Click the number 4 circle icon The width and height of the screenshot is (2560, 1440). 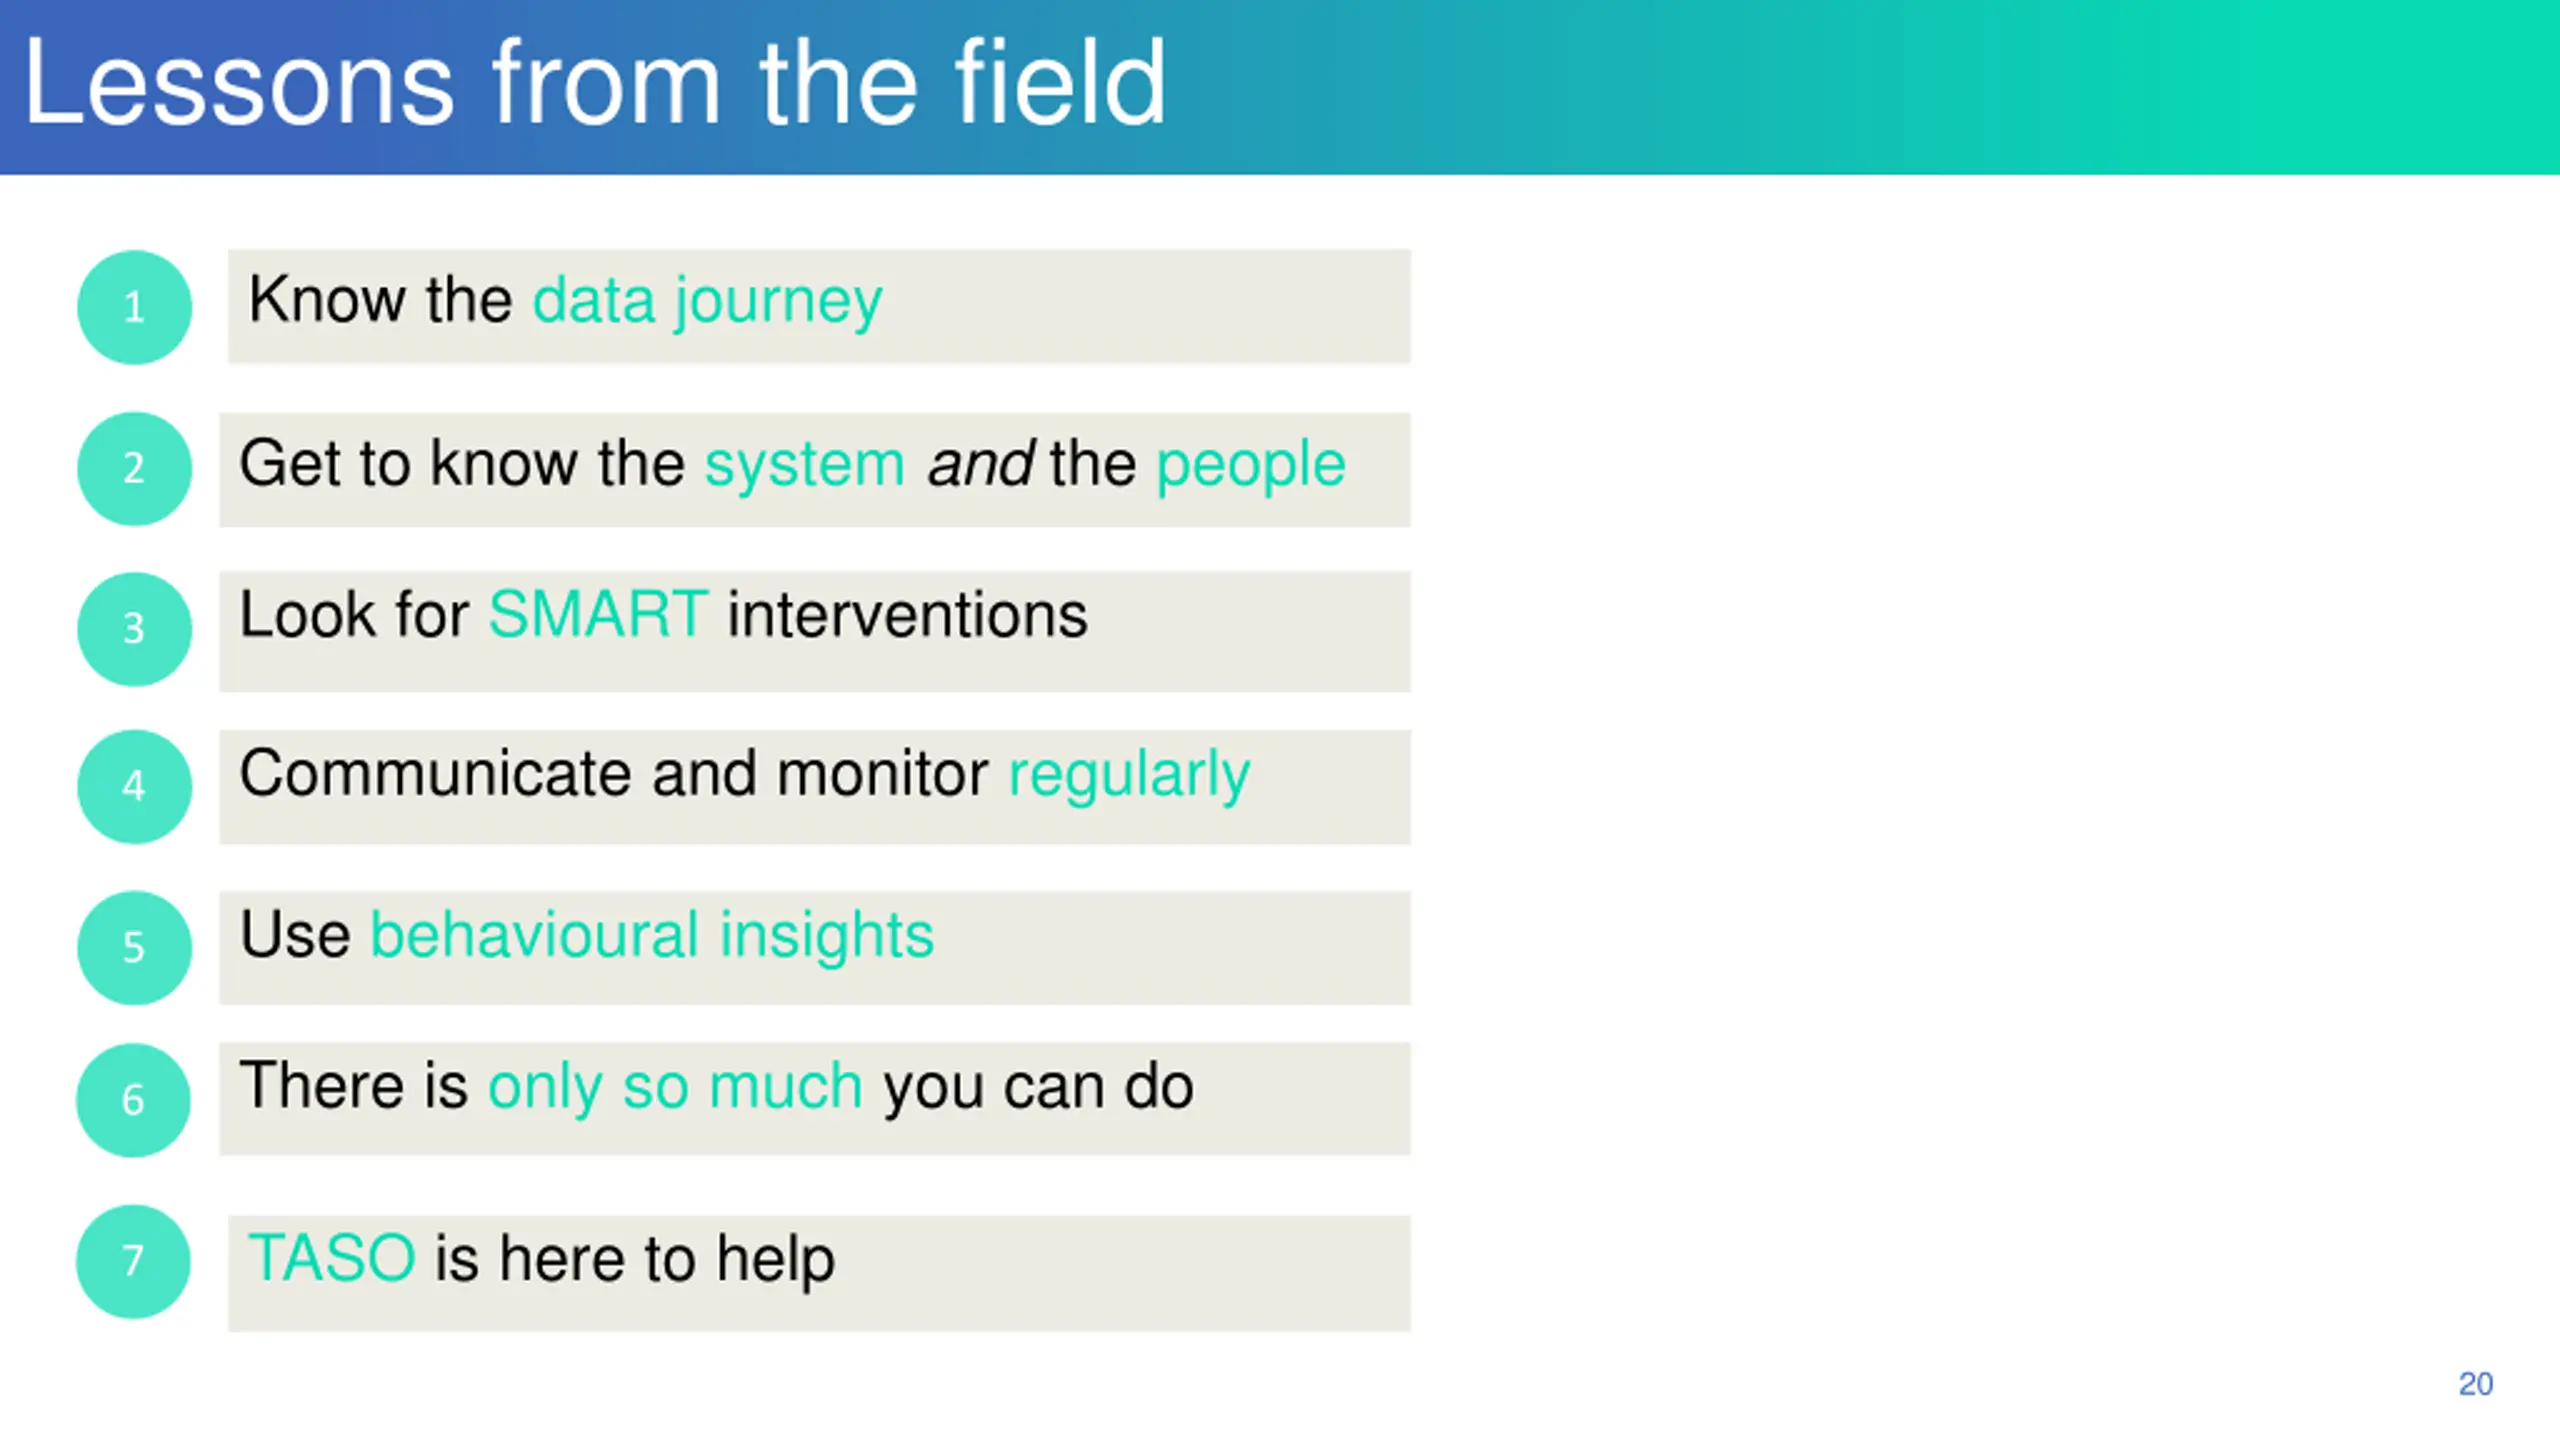[x=134, y=787]
